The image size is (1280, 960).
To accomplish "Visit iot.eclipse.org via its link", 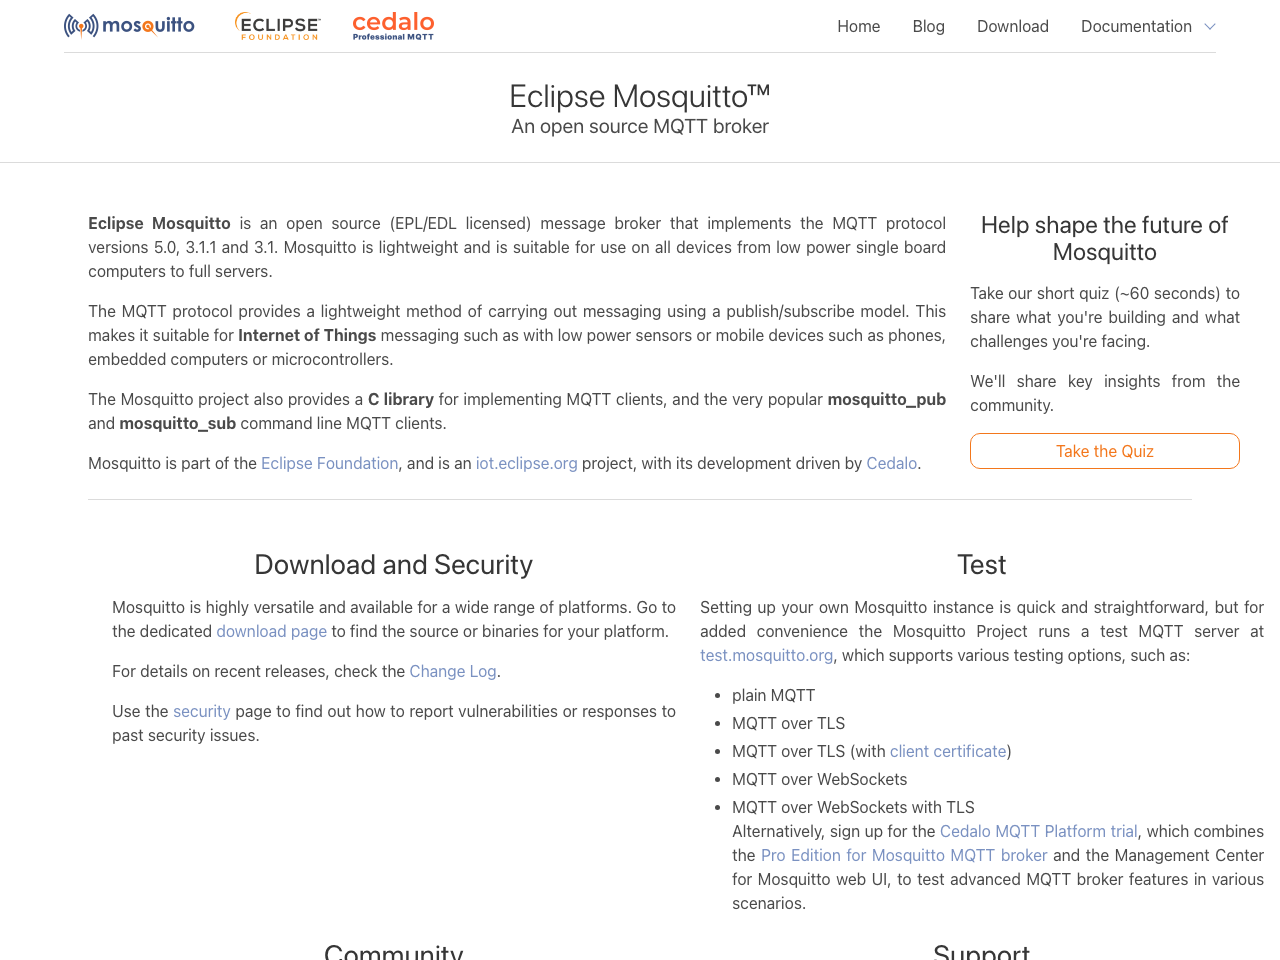I will coord(526,462).
